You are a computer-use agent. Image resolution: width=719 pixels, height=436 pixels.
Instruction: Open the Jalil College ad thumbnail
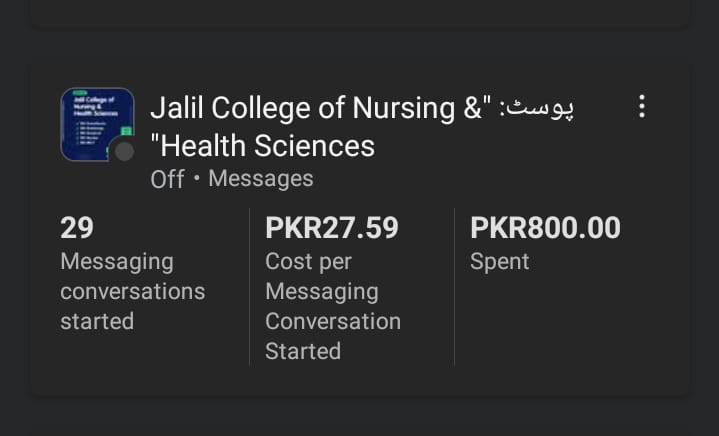tap(96, 123)
